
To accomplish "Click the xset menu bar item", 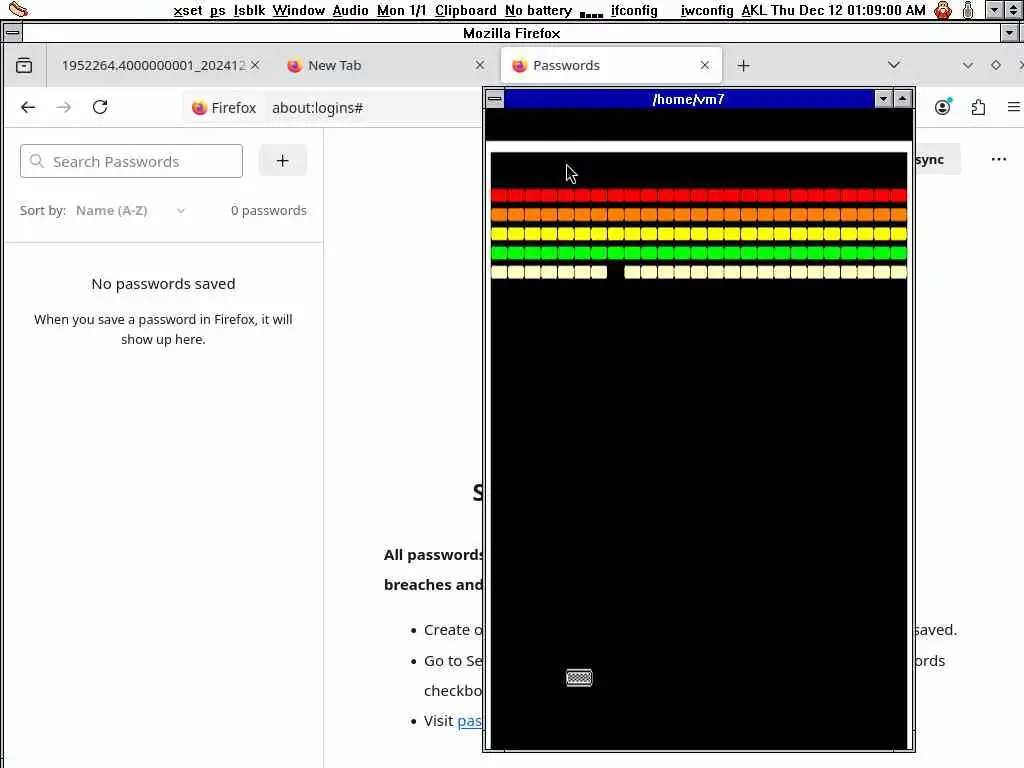I will 187,10.
